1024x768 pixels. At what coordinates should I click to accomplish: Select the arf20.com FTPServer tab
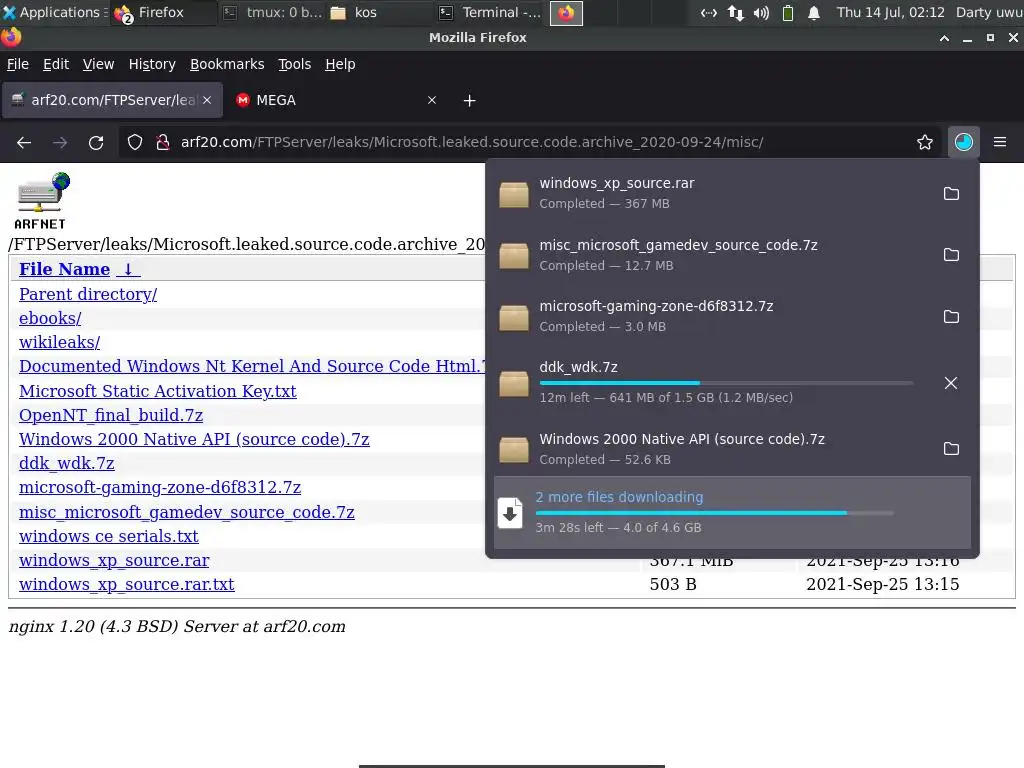tap(112, 100)
